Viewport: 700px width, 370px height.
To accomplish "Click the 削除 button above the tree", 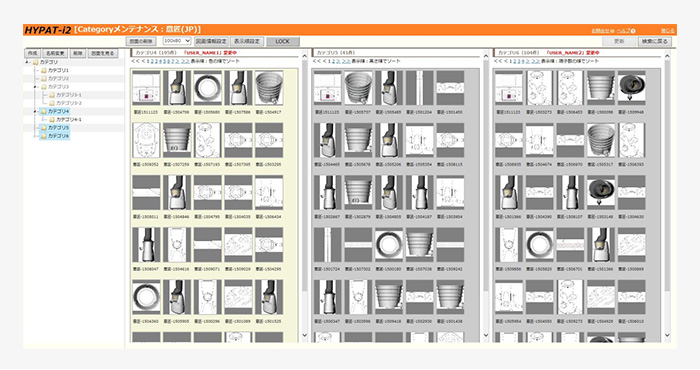I will click(x=78, y=53).
